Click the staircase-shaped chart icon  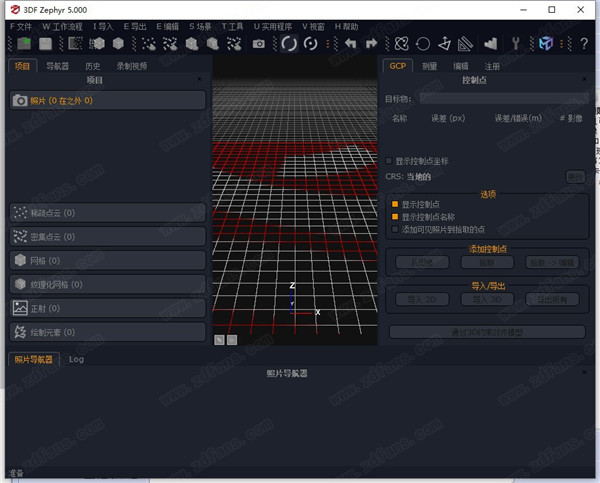(490, 44)
